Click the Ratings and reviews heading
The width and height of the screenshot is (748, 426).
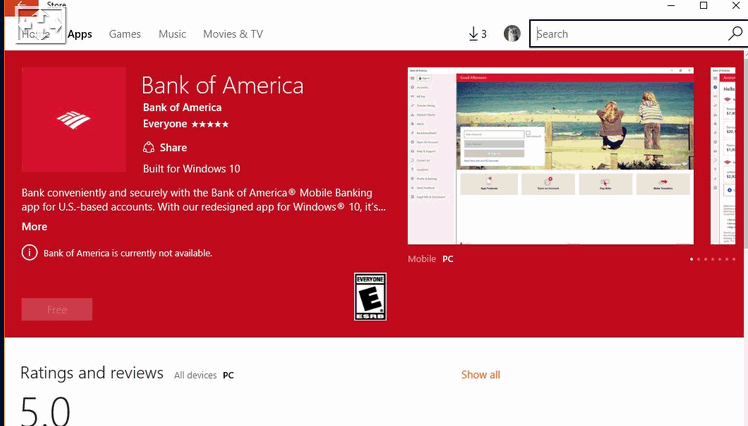tap(92, 373)
